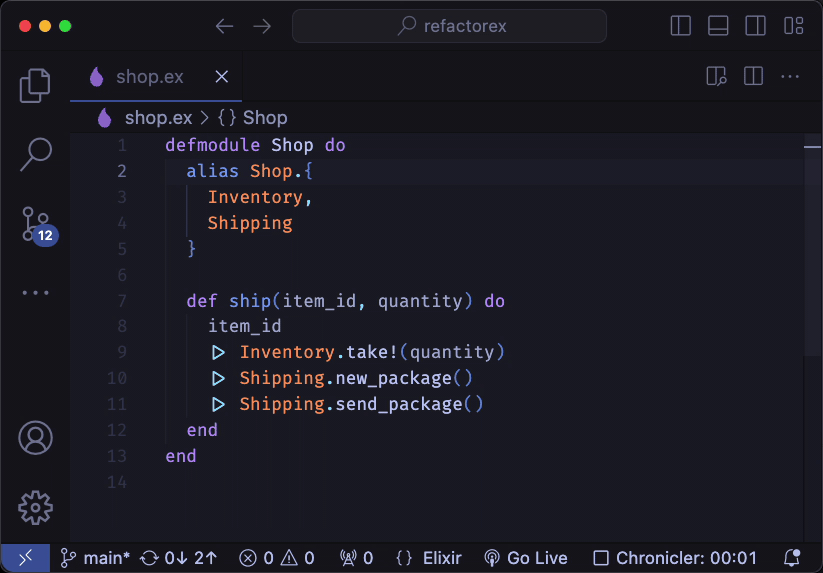This screenshot has height=573, width=823.
Task: Close the shop.ex tab
Action: coord(222,77)
